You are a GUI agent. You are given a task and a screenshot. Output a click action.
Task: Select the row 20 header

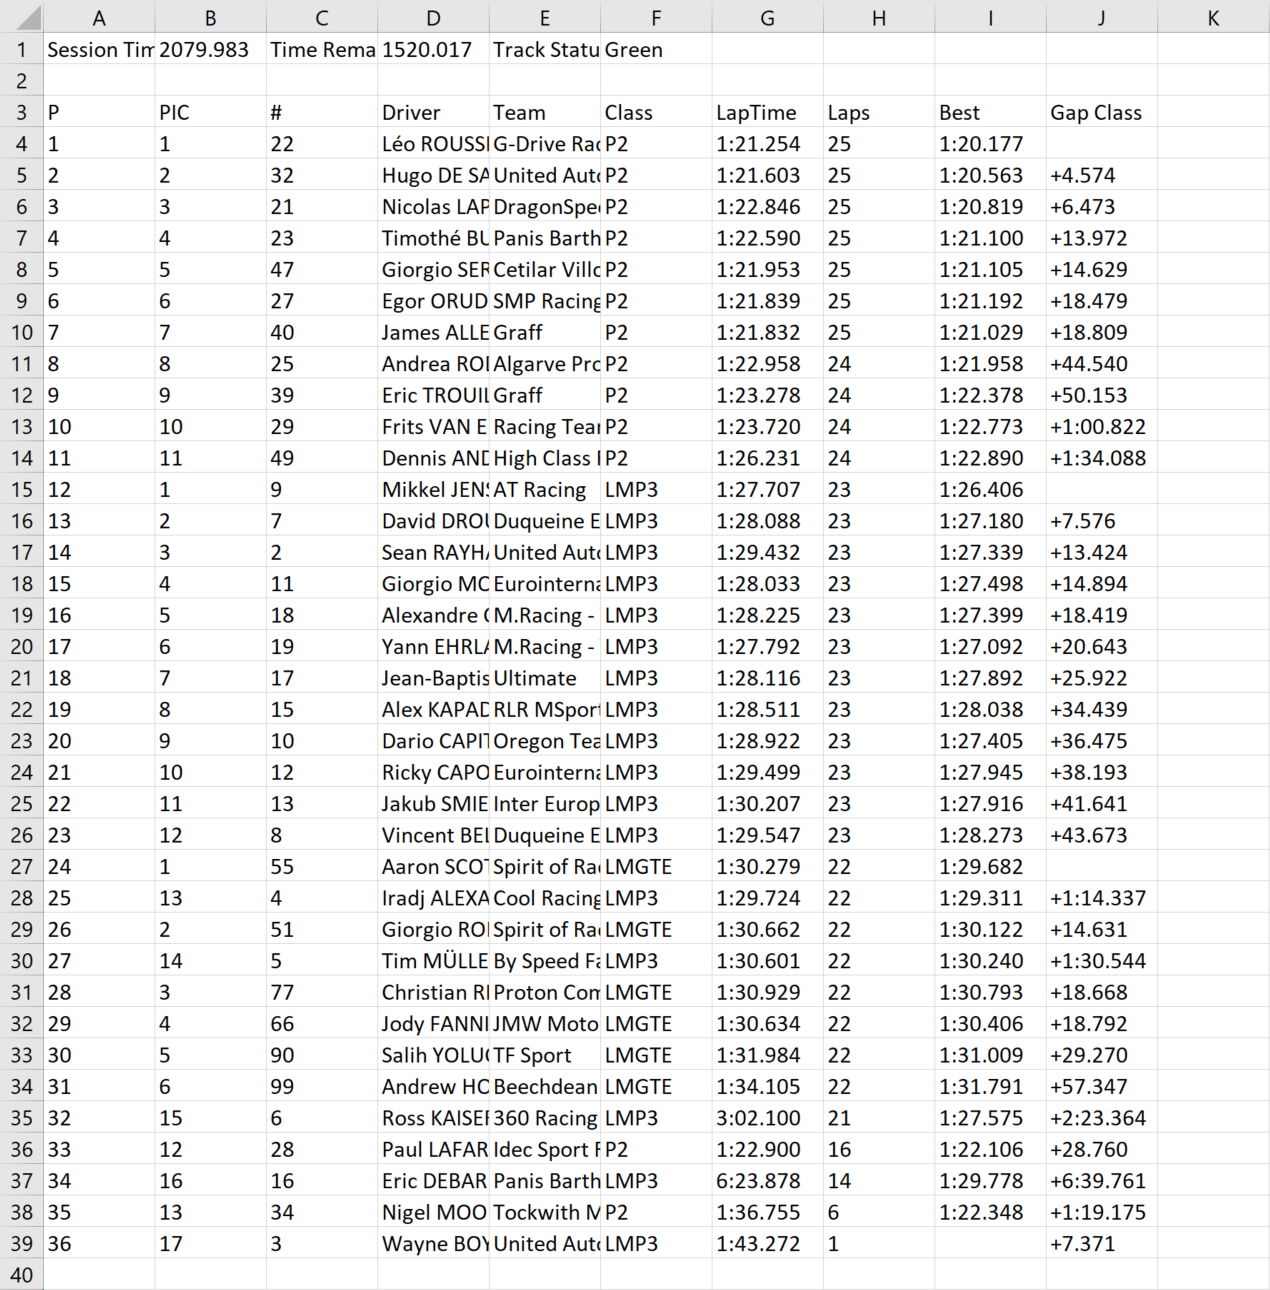click(22, 646)
